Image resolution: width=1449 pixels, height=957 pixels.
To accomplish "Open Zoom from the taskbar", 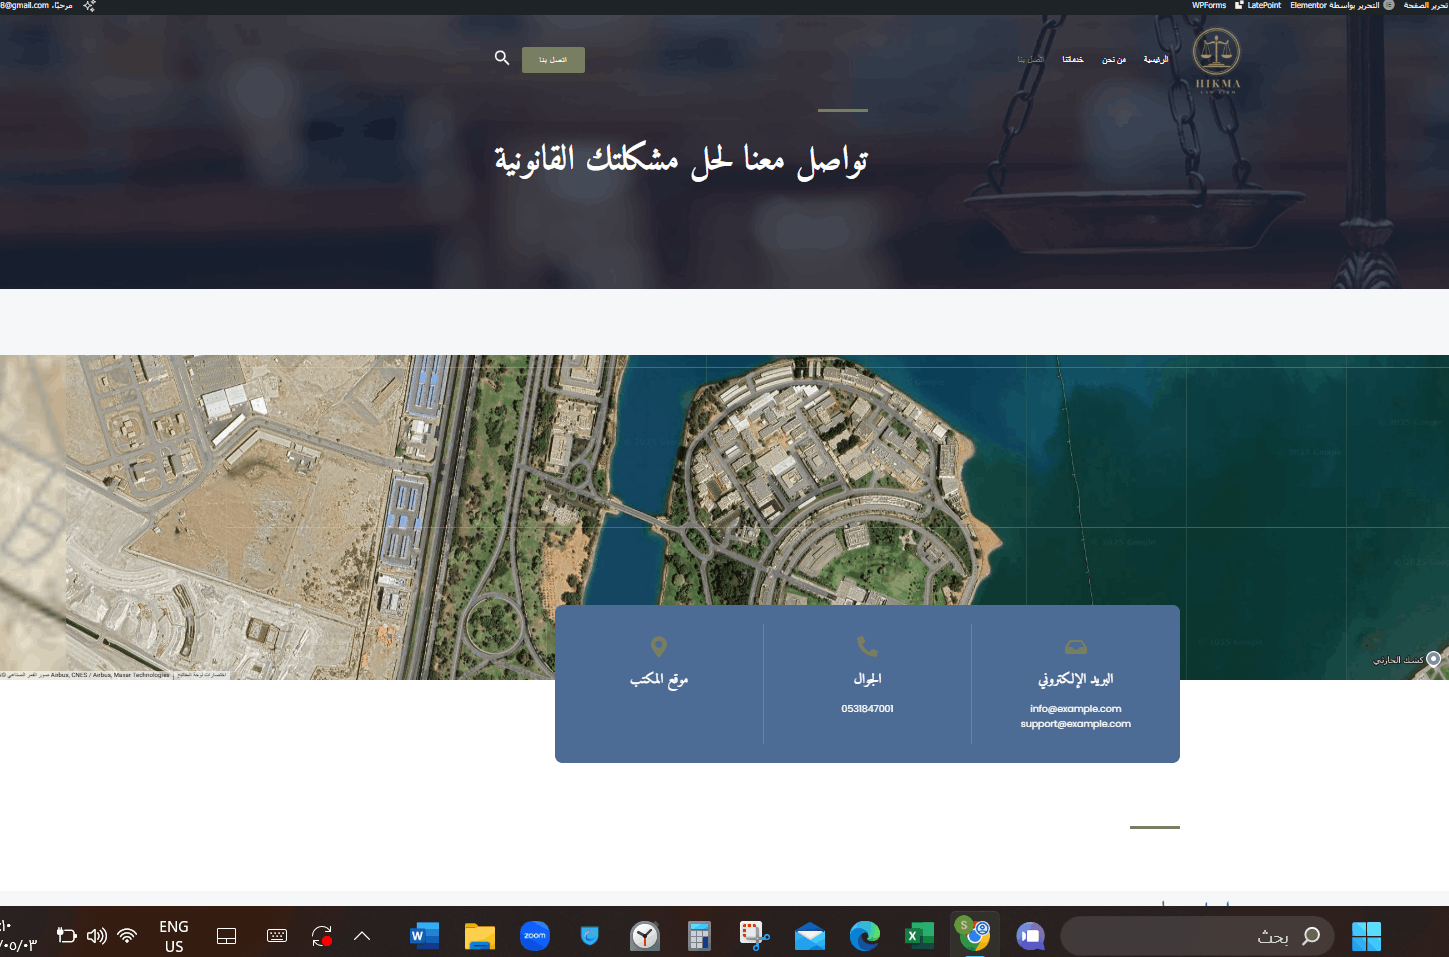I will click(535, 936).
